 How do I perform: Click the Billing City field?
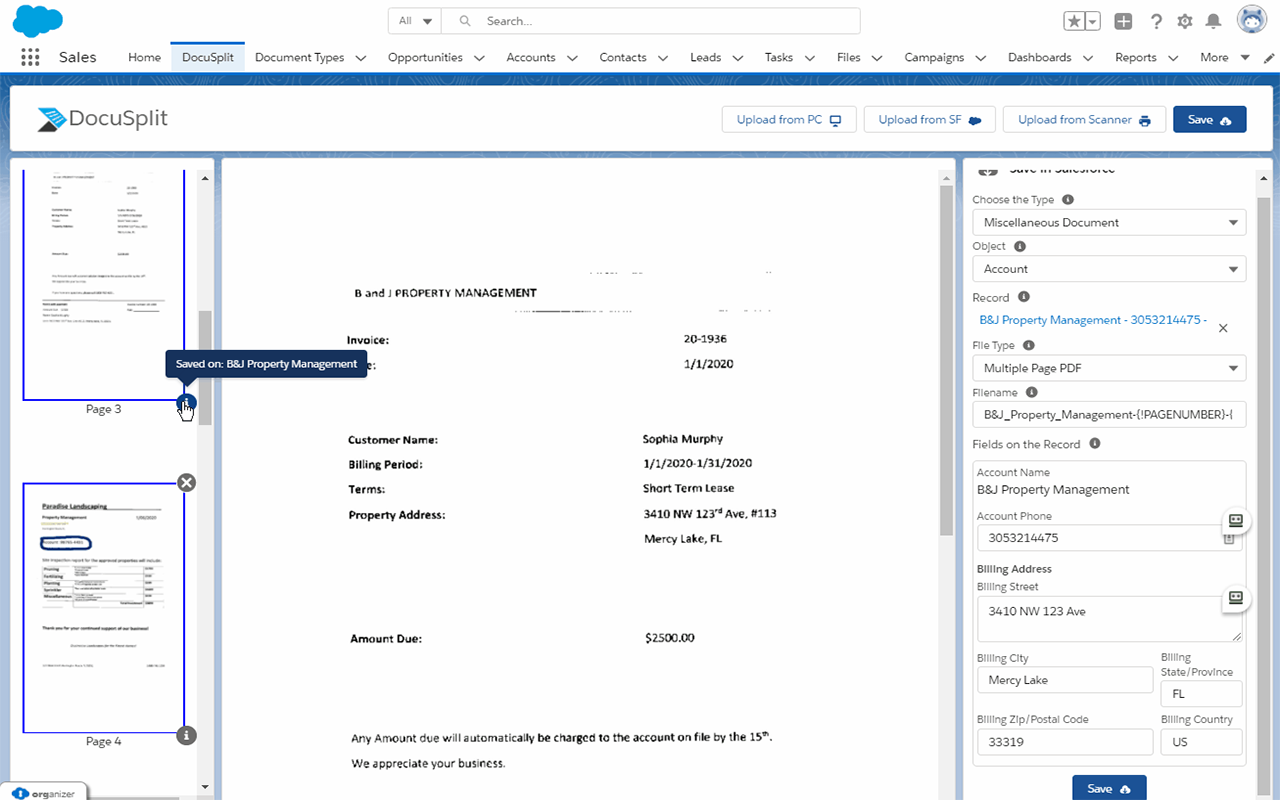point(1065,680)
